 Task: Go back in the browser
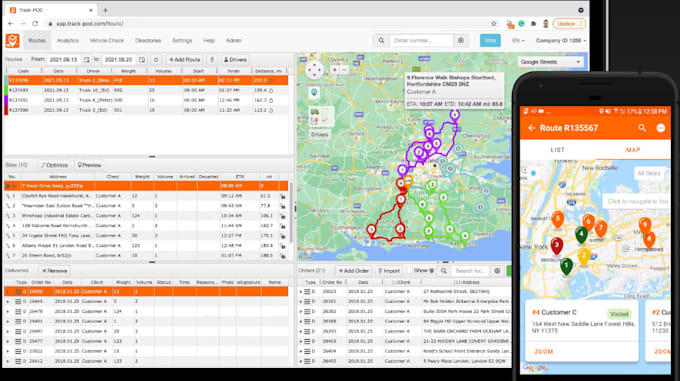tap(11, 23)
